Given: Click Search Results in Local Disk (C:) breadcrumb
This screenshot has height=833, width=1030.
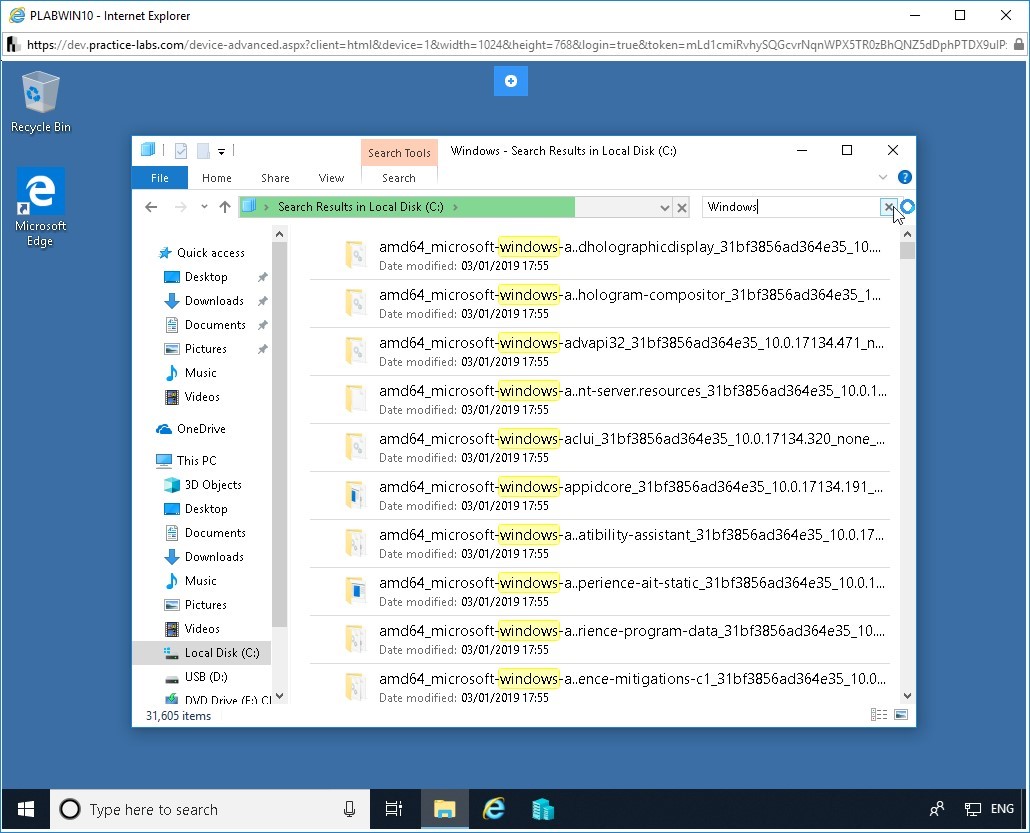Looking at the screenshot, I should [x=361, y=207].
